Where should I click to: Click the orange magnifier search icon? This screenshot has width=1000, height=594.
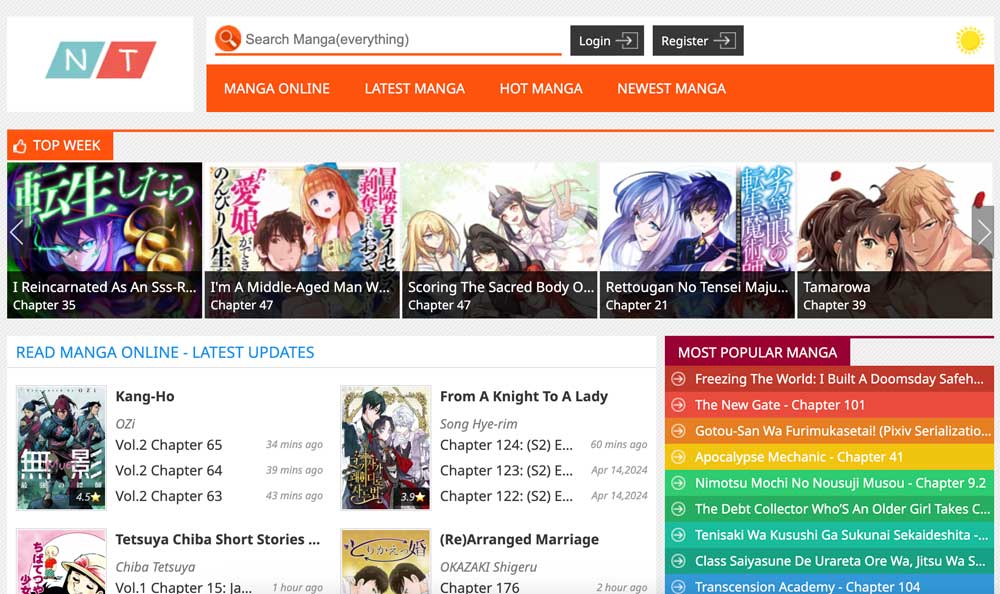tap(228, 39)
